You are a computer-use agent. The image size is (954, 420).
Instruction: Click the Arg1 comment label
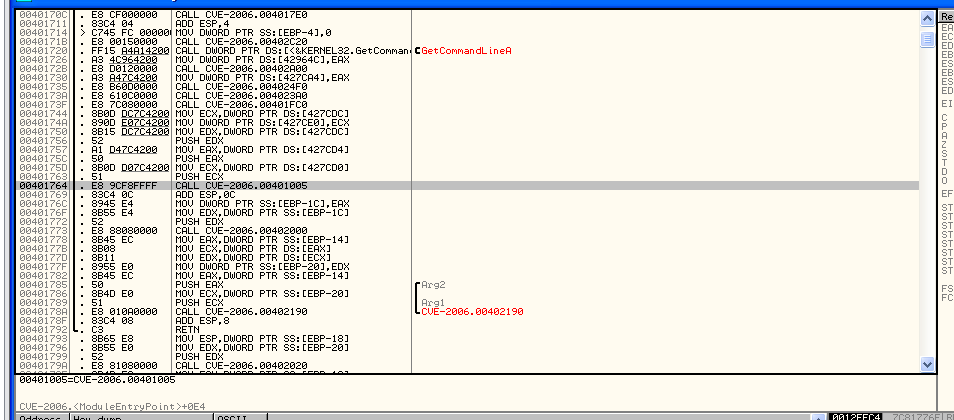[433, 303]
